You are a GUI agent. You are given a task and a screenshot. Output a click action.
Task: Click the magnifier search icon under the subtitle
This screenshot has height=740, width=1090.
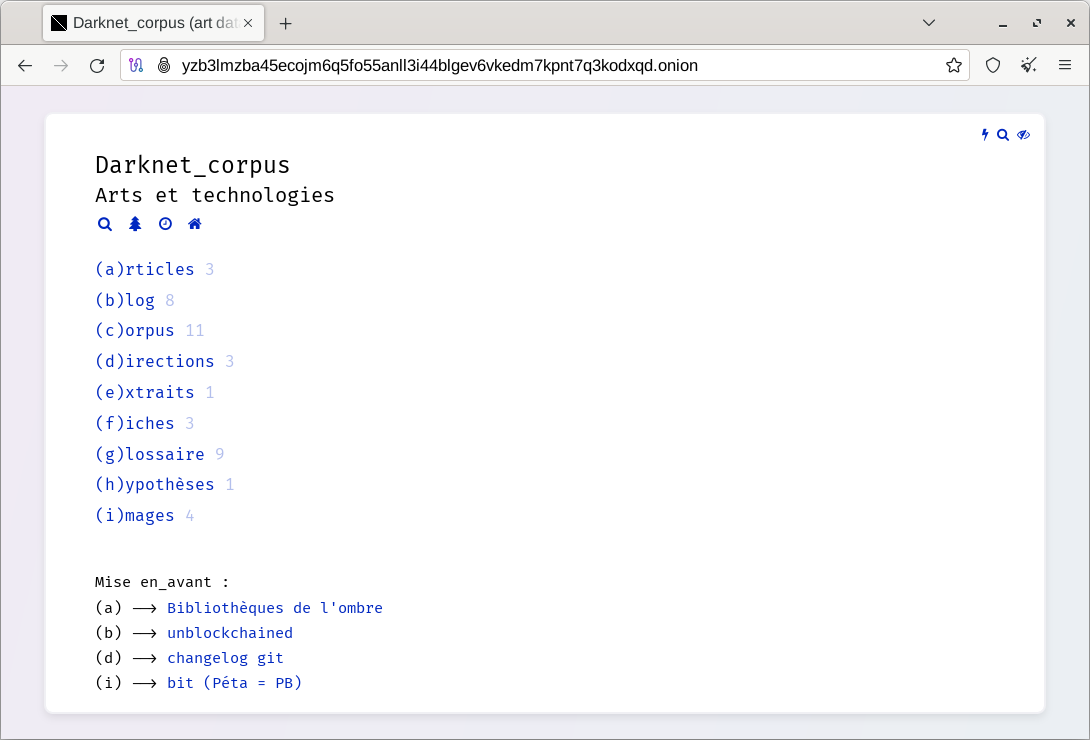pos(104,224)
